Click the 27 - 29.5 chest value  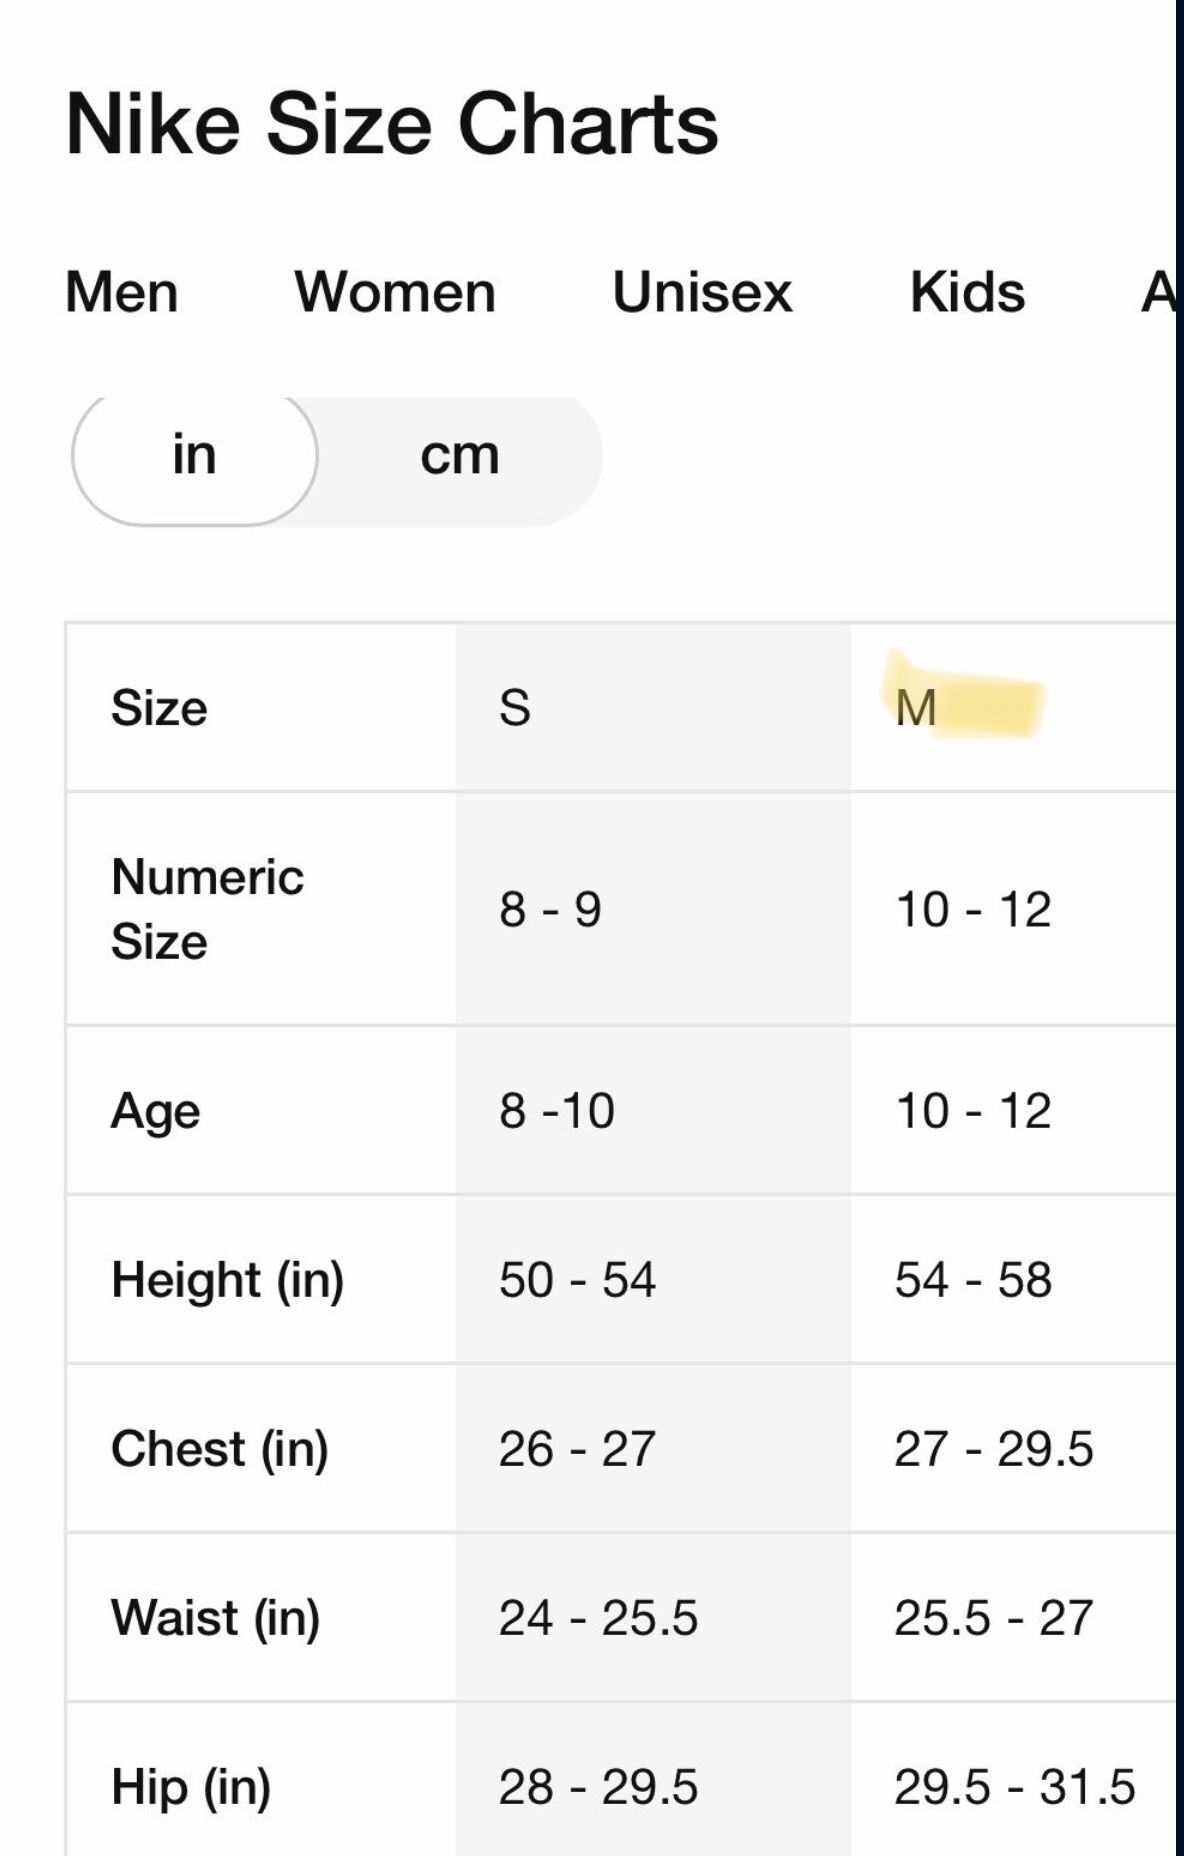(994, 1449)
